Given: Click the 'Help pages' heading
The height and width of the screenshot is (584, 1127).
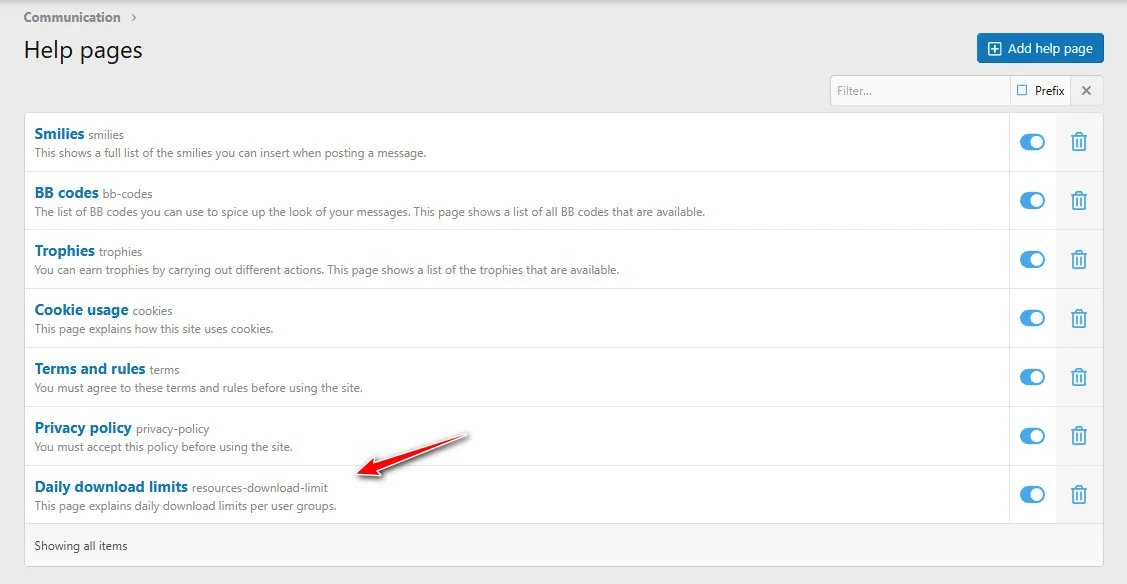Looking at the screenshot, I should pyautogui.click(x=83, y=50).
